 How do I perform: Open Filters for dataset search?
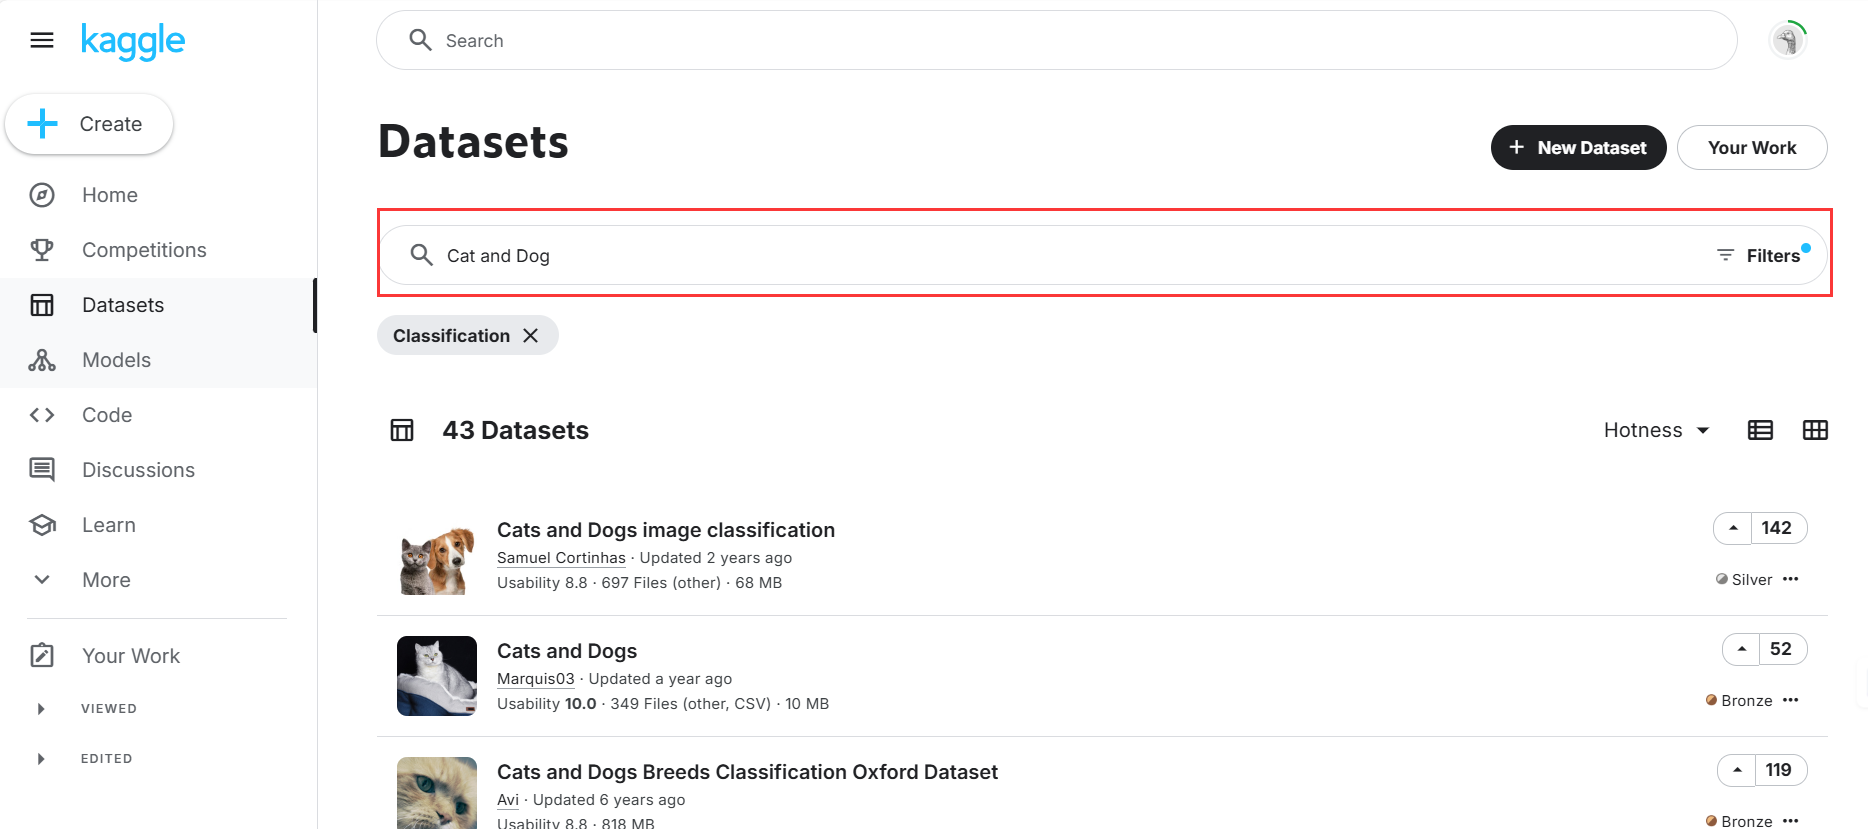point(1762,256)
